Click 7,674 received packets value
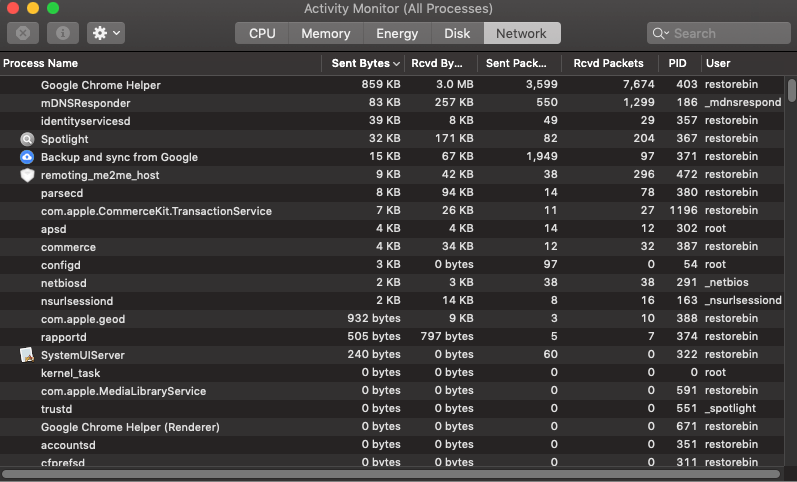Viewport: 797px width, 482px height. pos(638,84)
